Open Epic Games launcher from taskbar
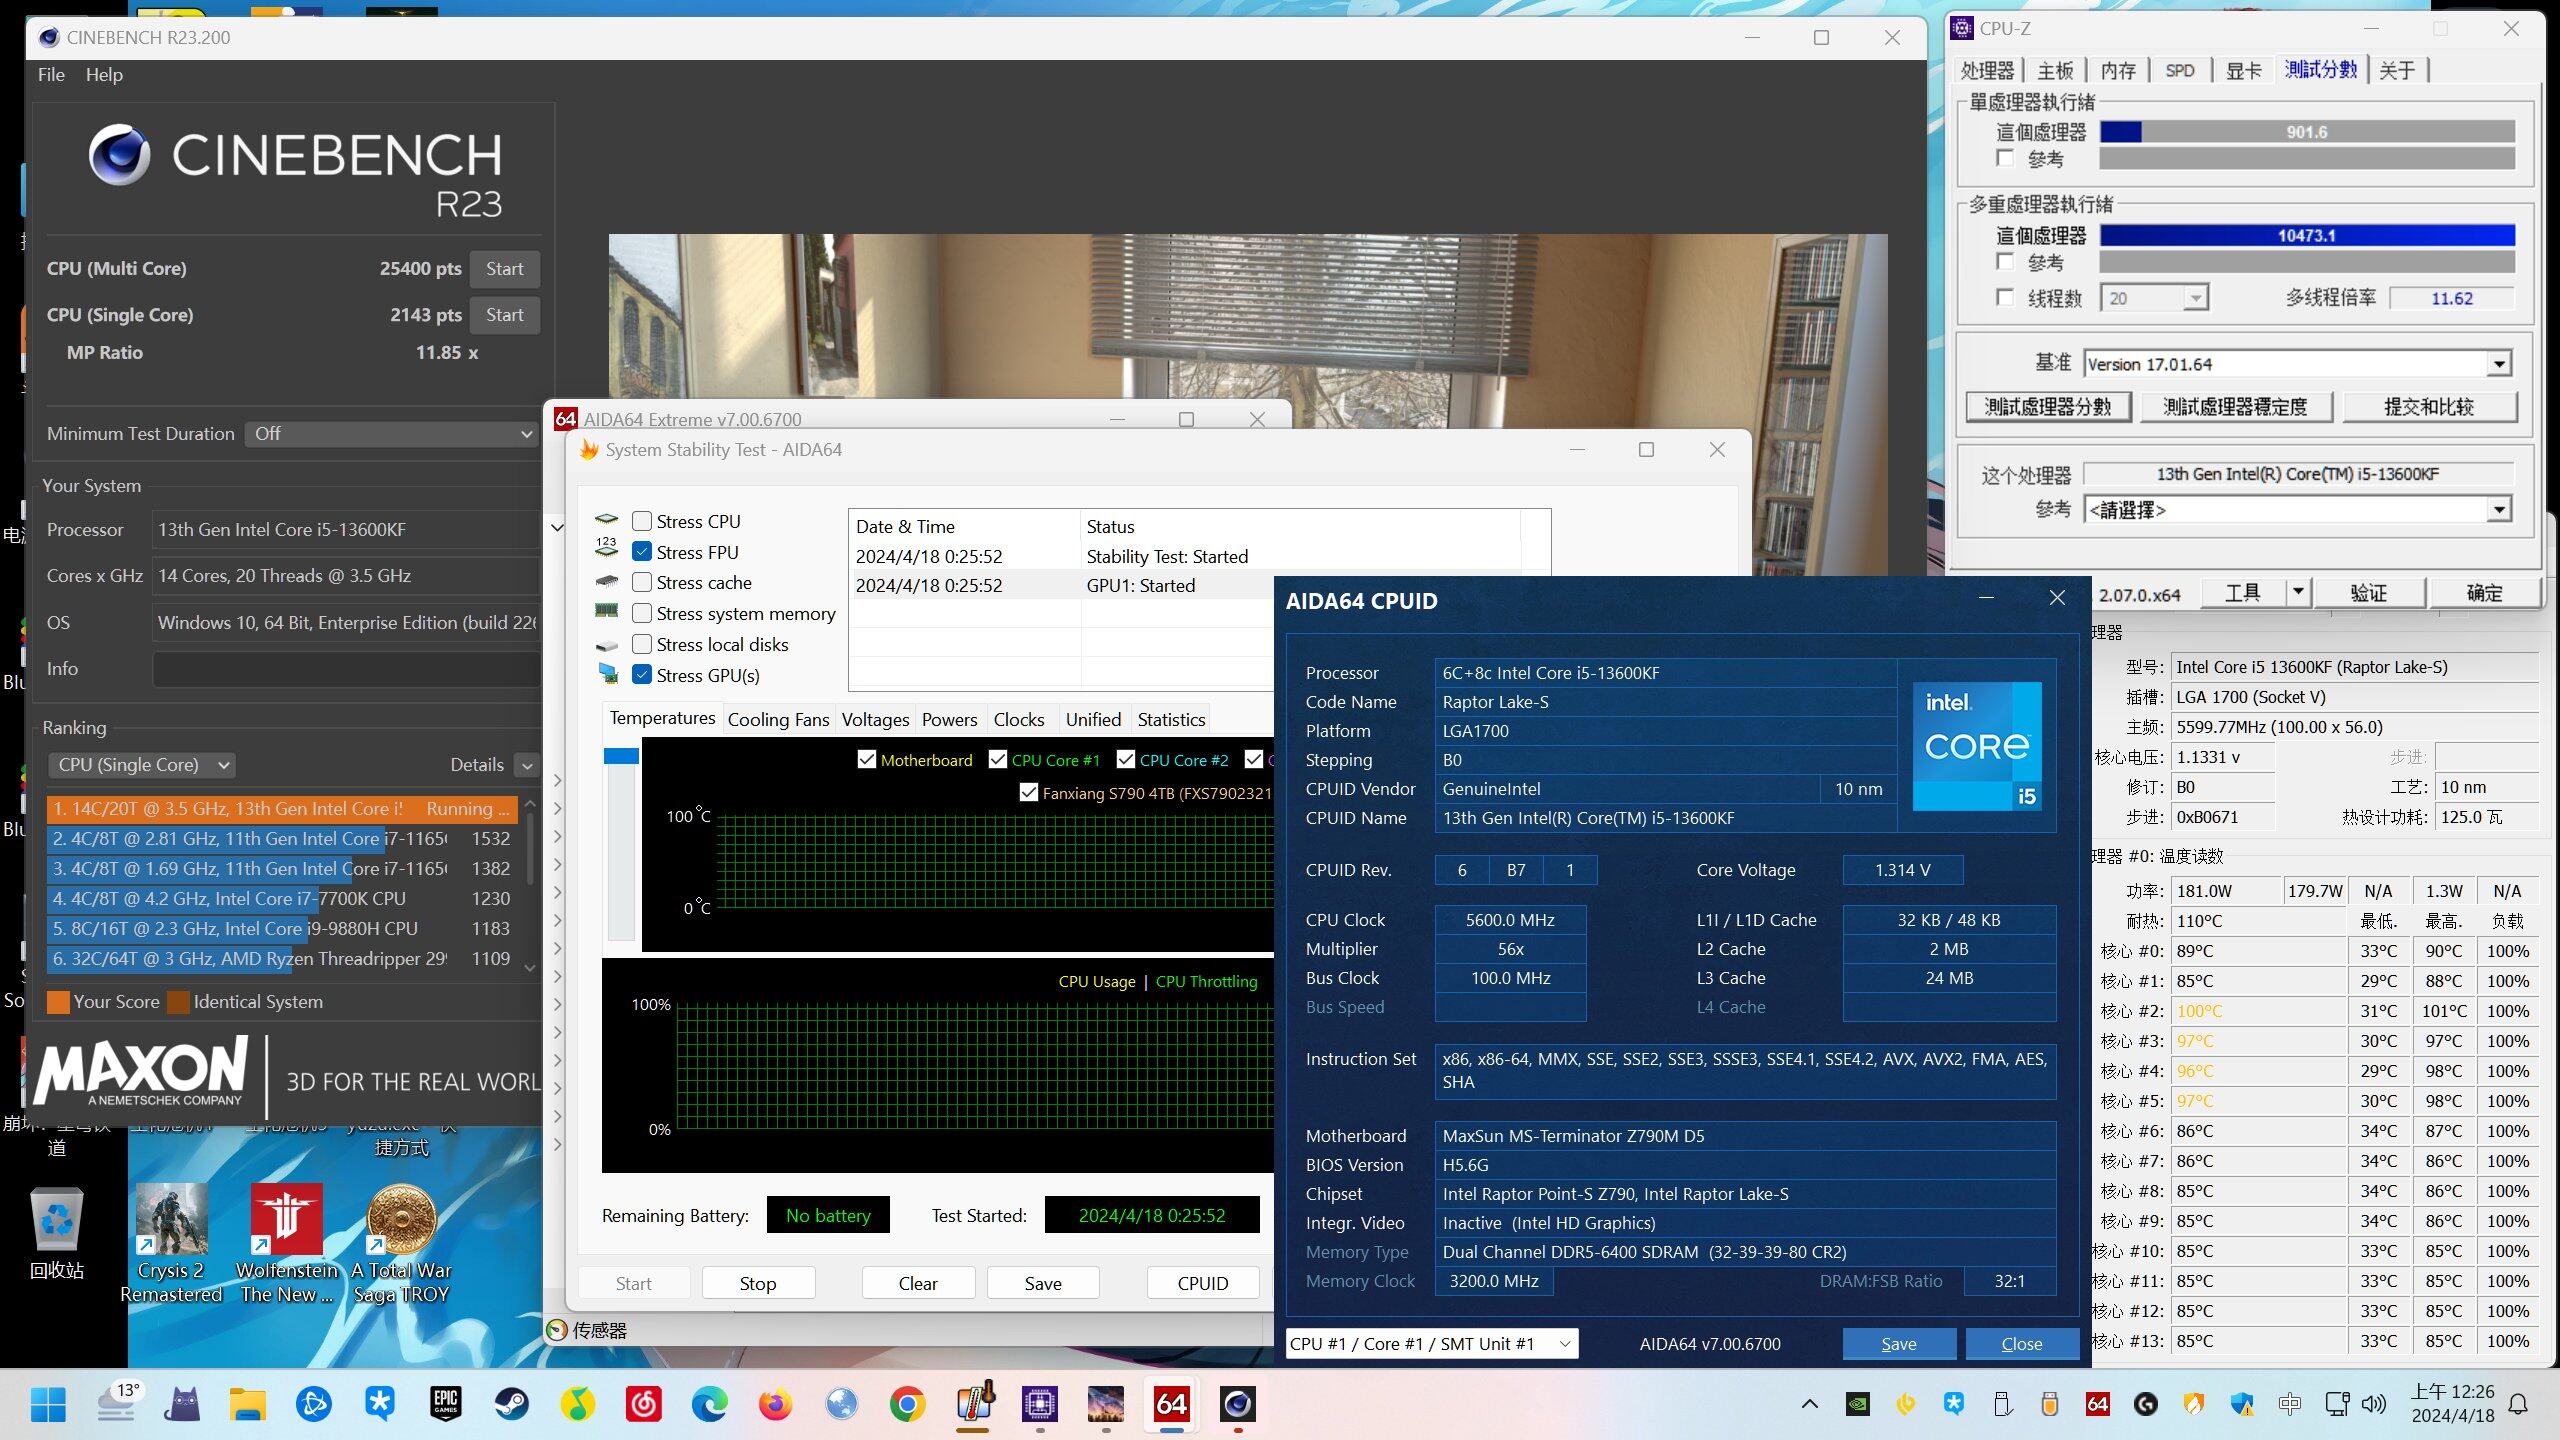 click(445, 1404)
